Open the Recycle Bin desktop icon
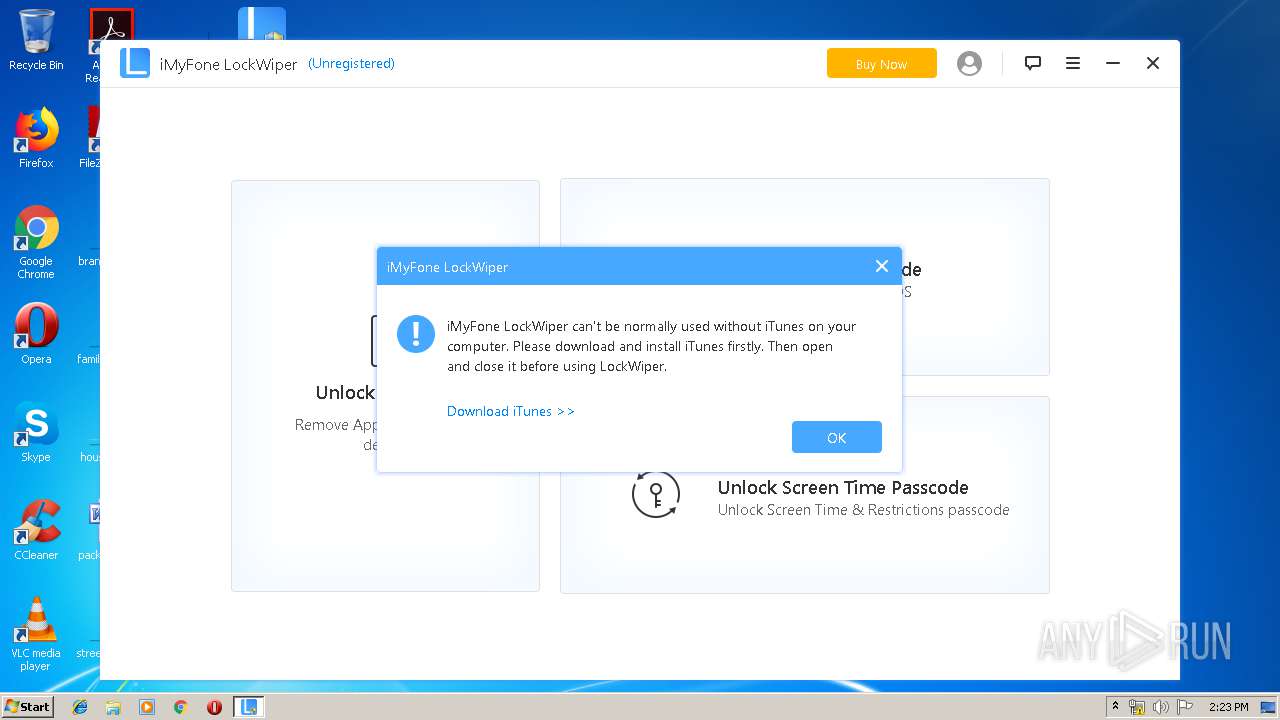 [x=36, y=40]
